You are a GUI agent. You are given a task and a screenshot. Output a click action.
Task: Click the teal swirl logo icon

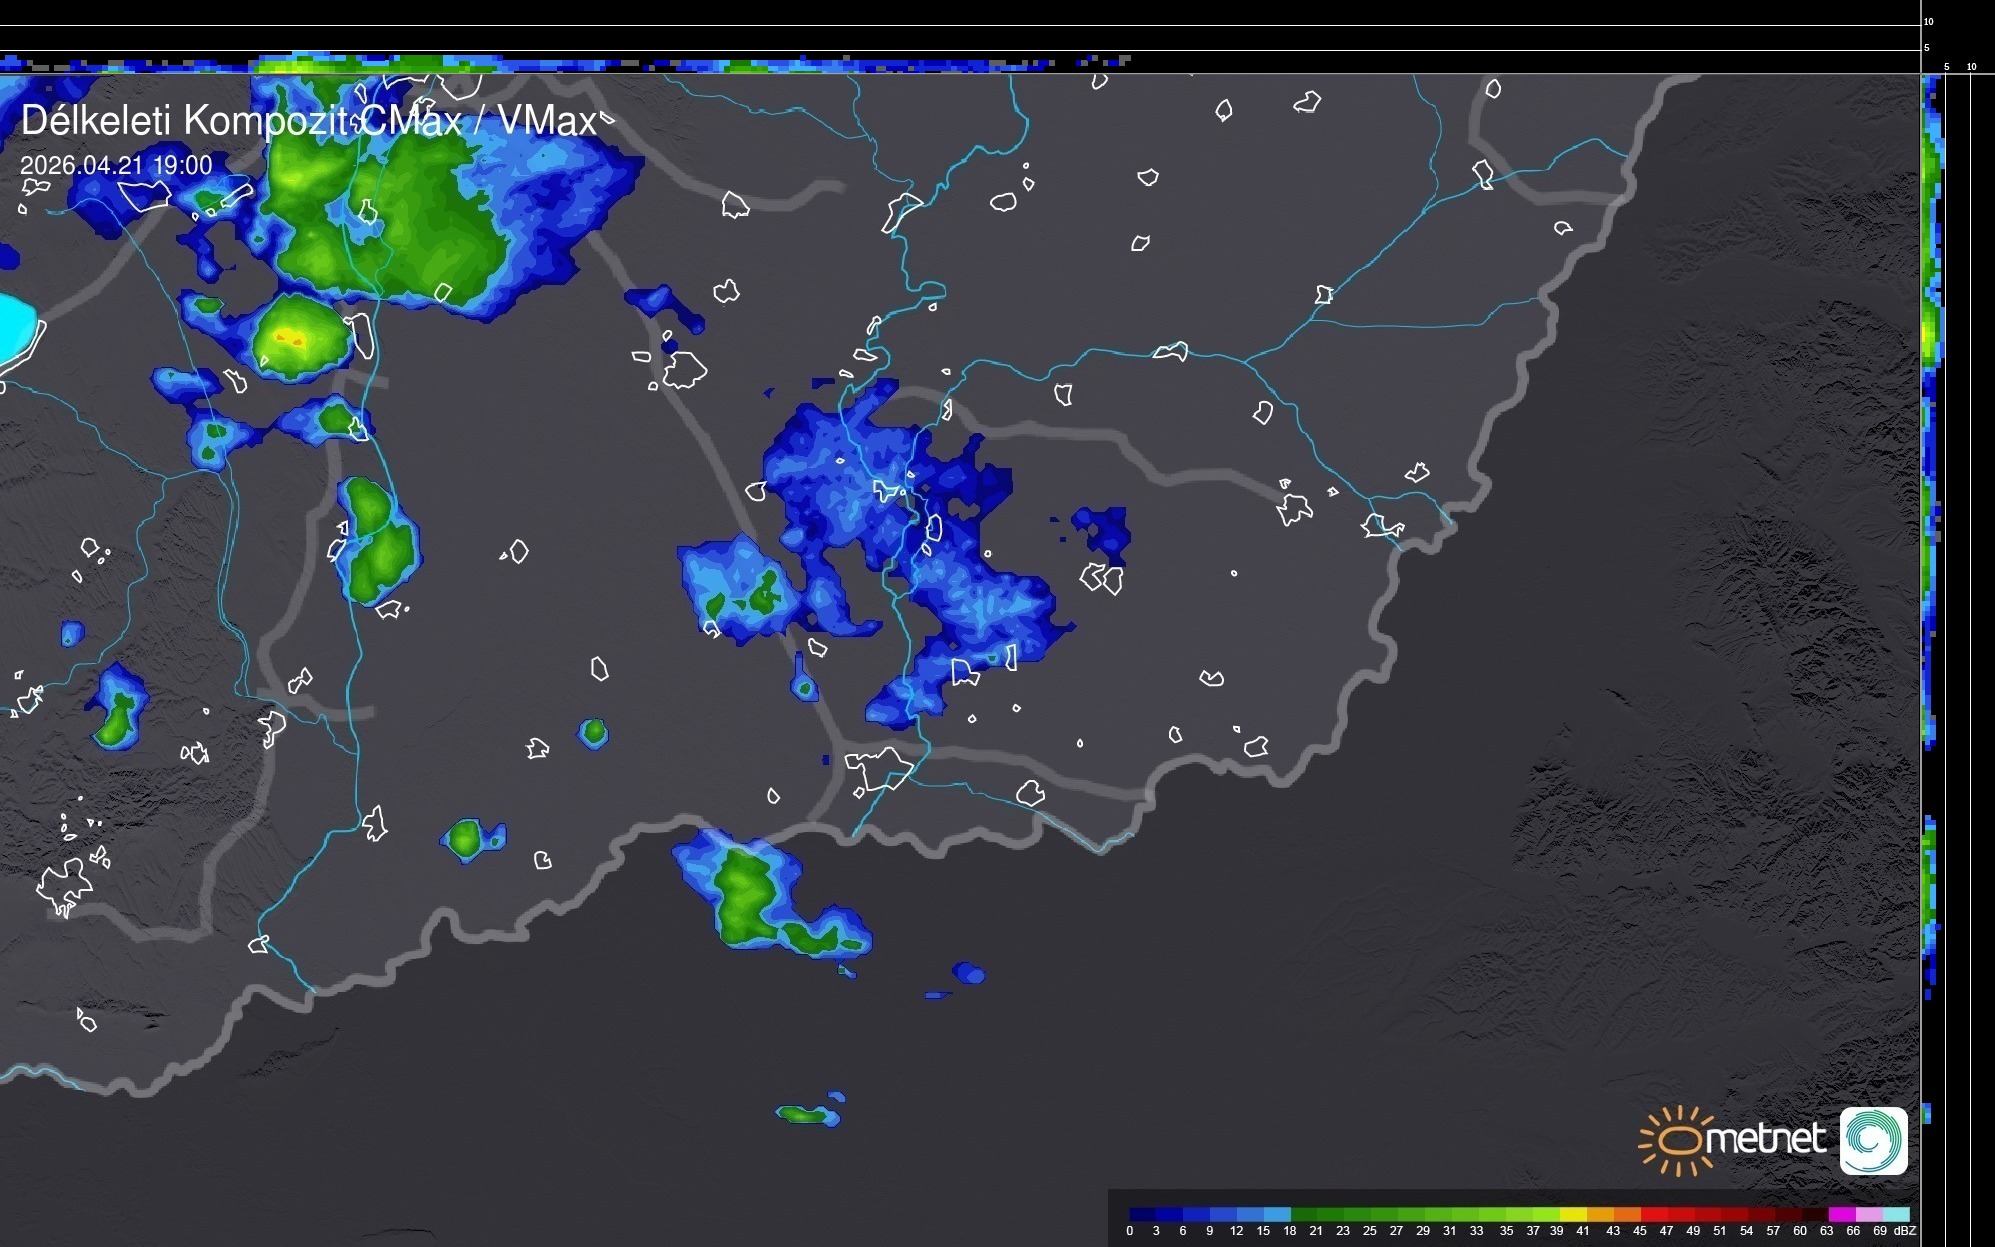(1873, 1140)
